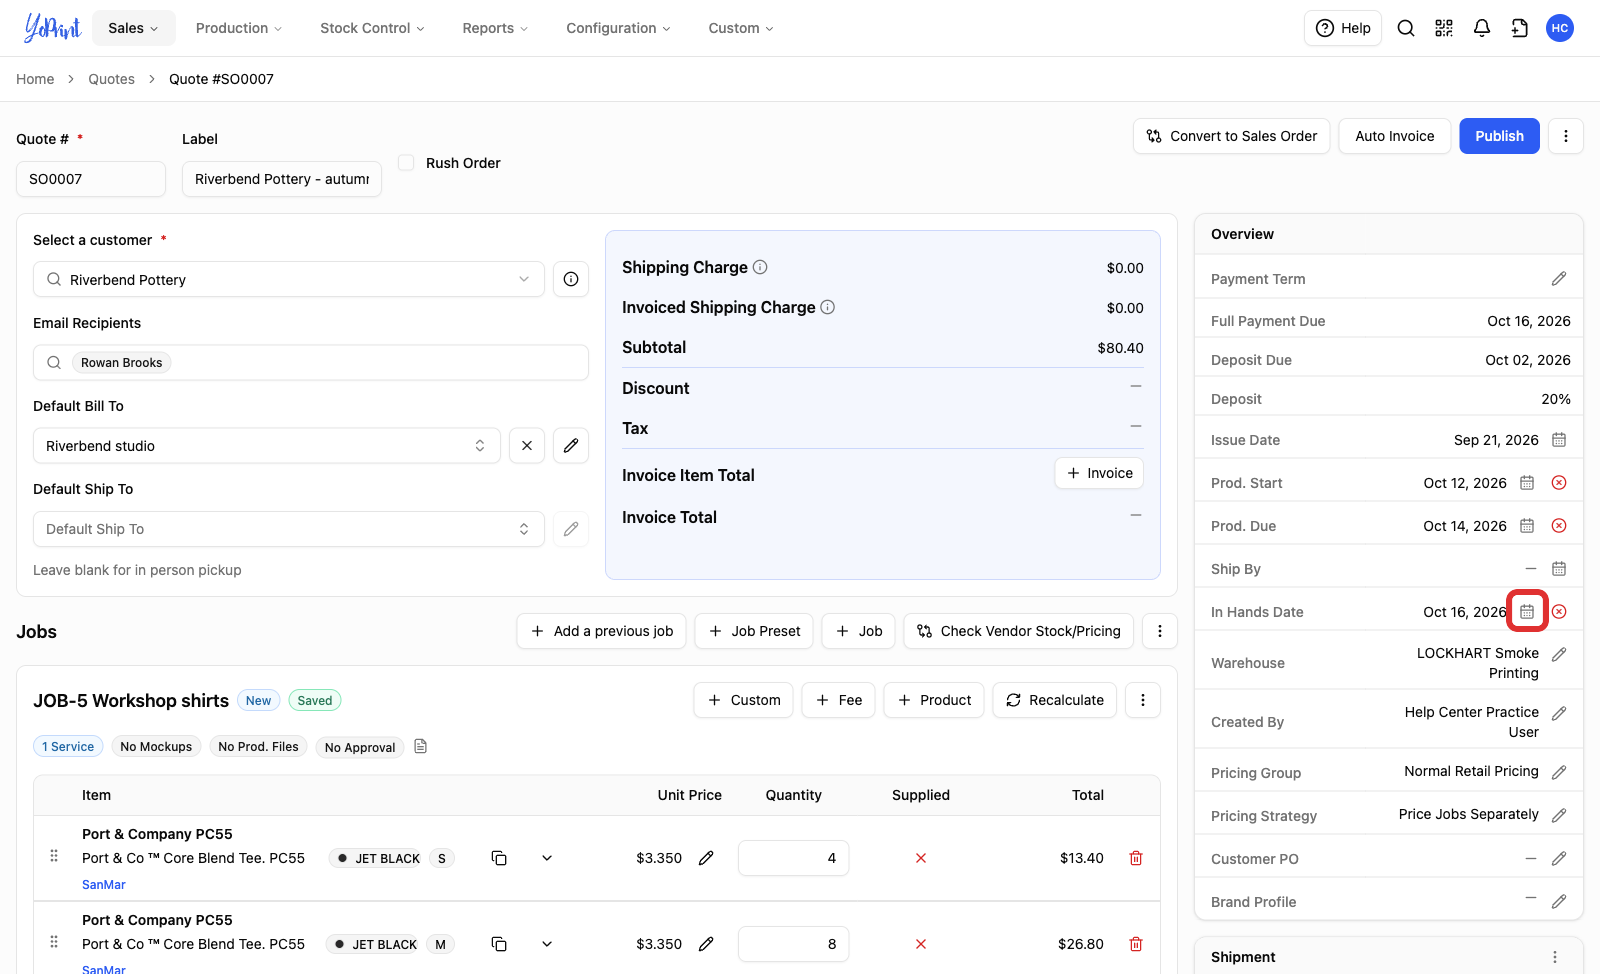Go to Quotes breadcrumb link
This screenshot has height=974, width=1600.
point(111,79)
